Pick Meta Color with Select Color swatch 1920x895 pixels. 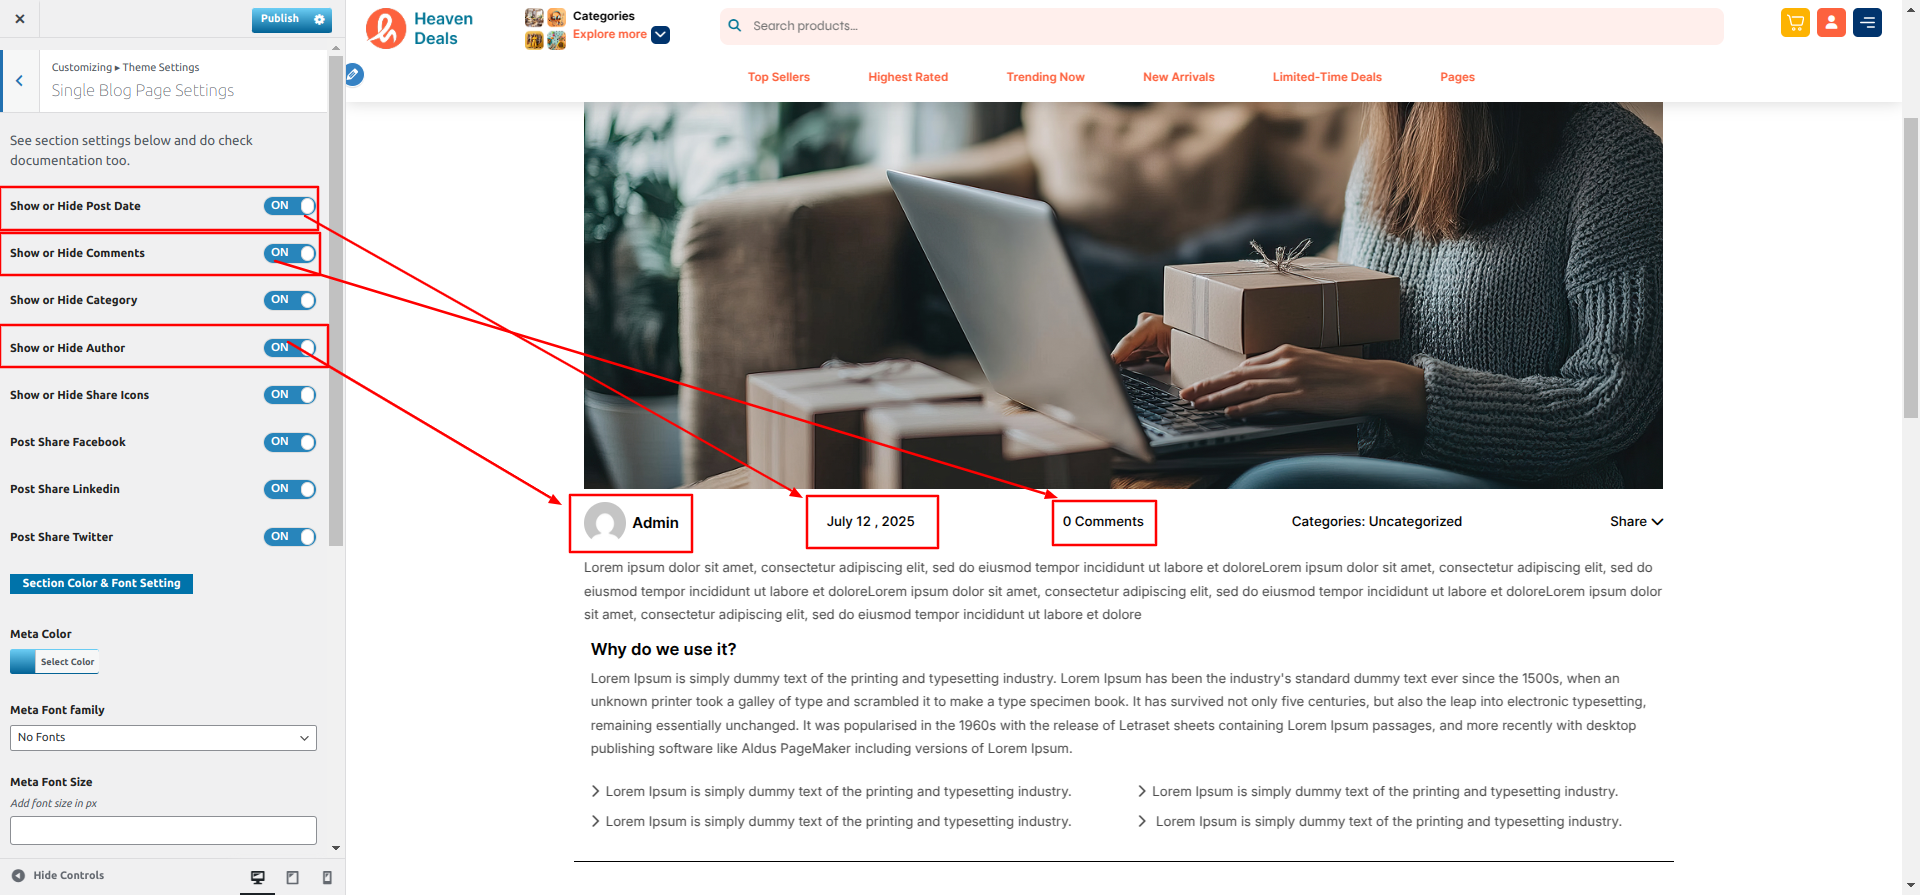pos(55,662)
